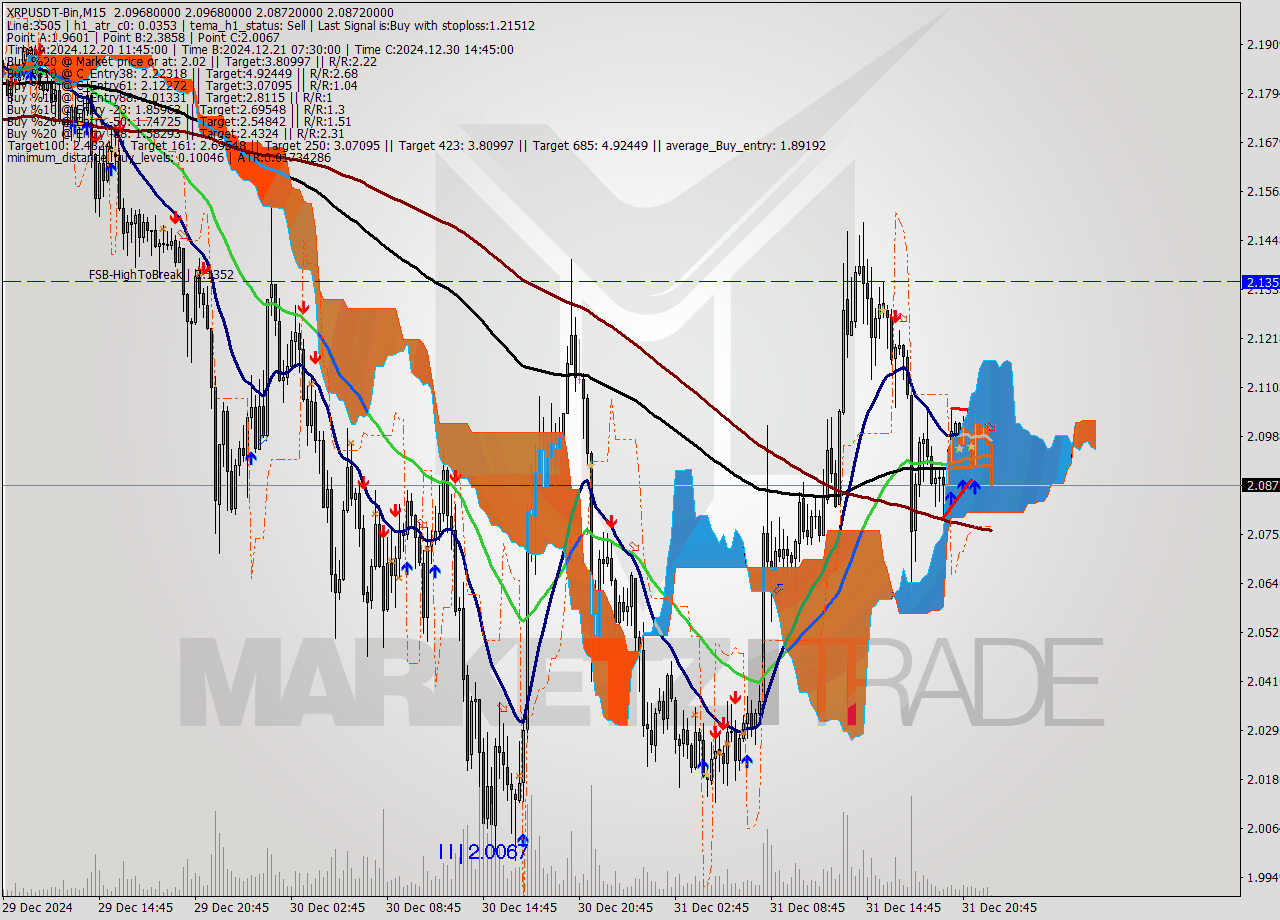Click the 2.110 price axis label
Viewport: 1280px width, 920px height.
pos(1262,387)
